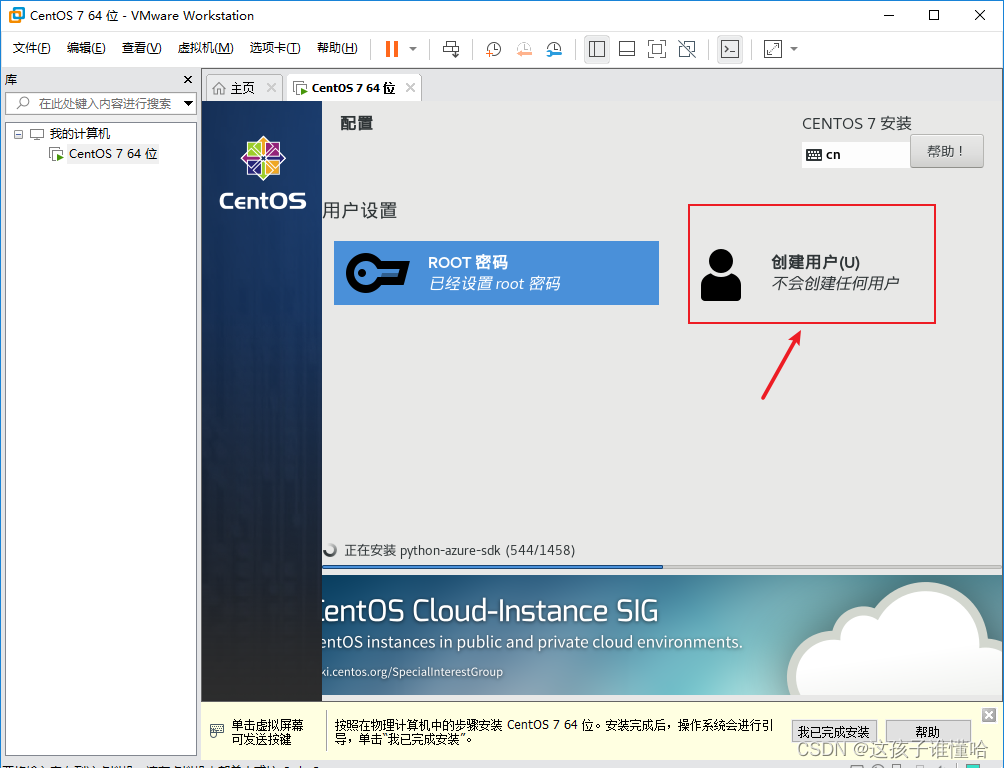Screen dimensions: 1004x768
Task: Maximize the VMware Workstation window
Action: [x=934, y=15]
